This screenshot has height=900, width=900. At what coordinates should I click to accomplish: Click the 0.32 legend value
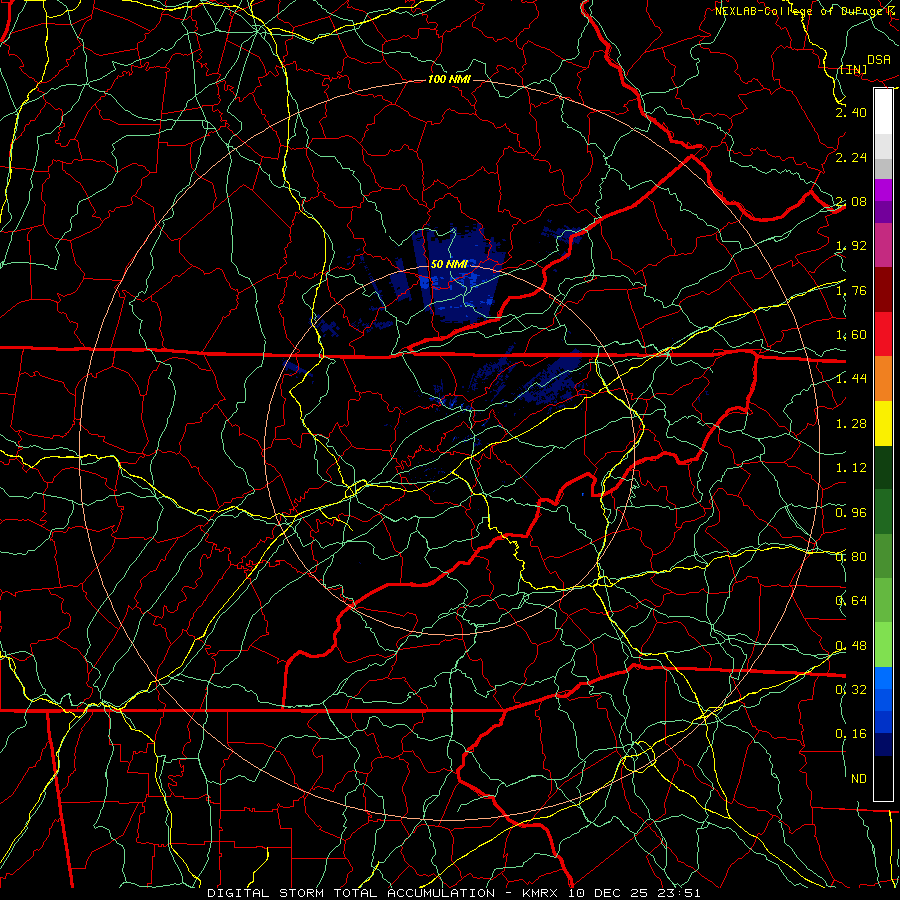(851, 690)
